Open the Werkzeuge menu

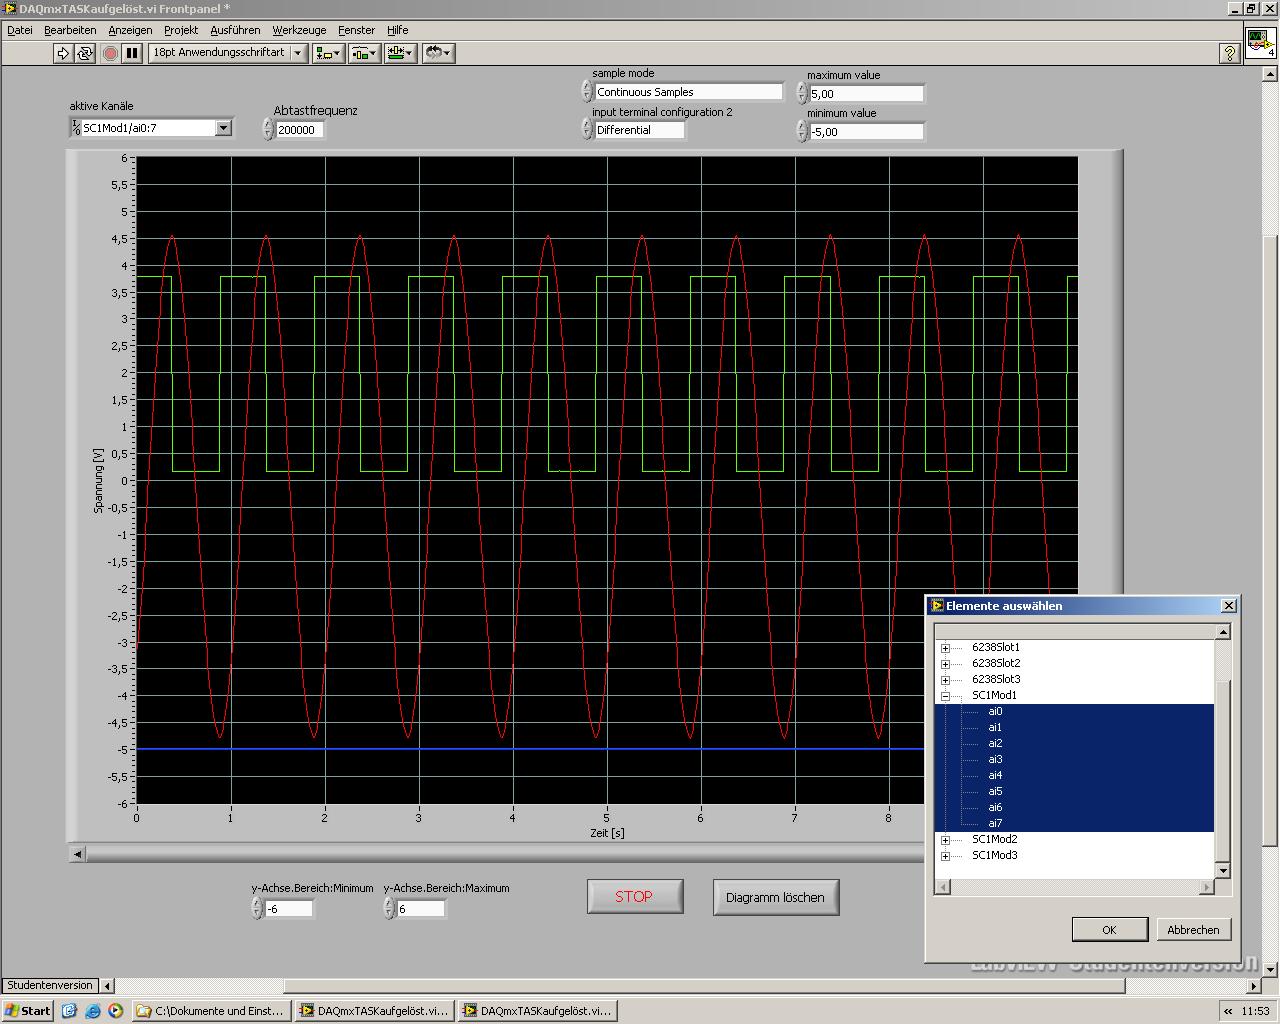299,30
